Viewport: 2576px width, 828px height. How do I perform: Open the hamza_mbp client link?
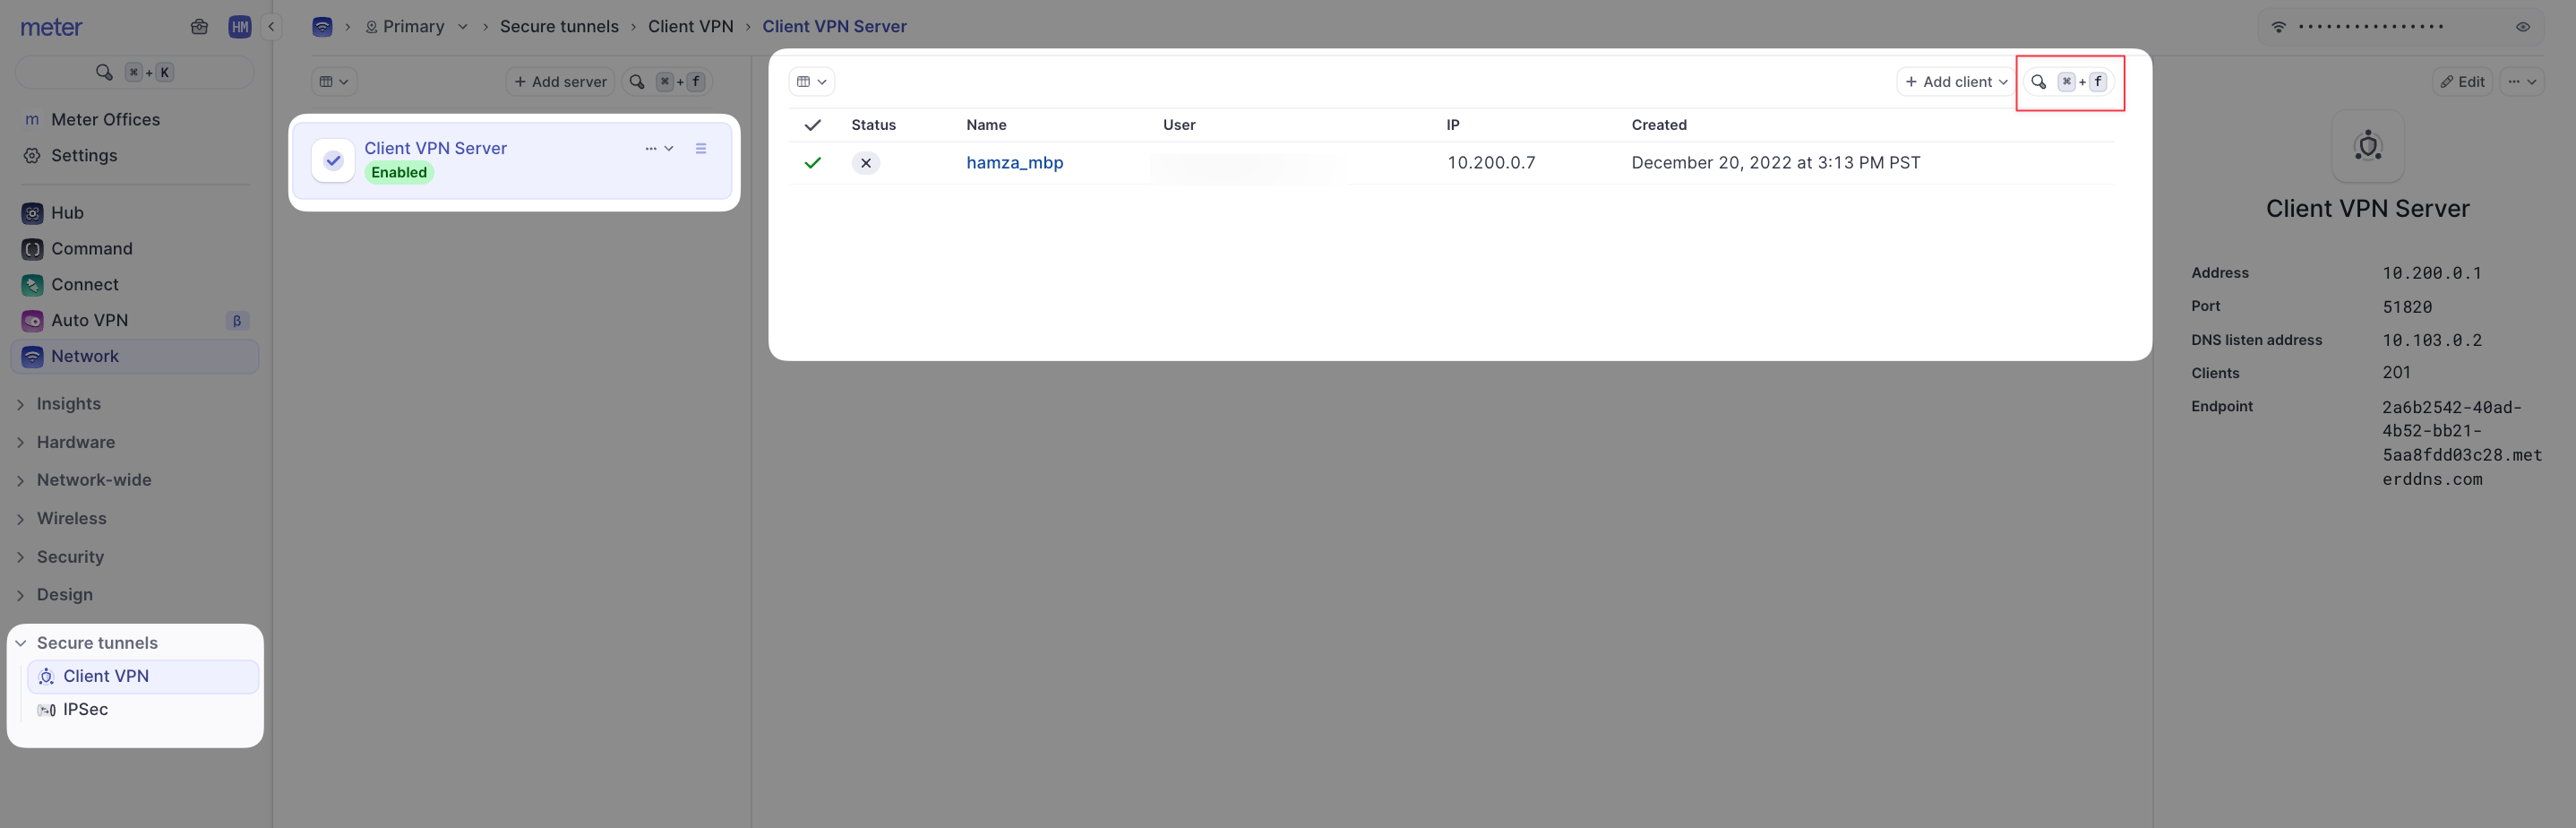tap(1014, 162)
